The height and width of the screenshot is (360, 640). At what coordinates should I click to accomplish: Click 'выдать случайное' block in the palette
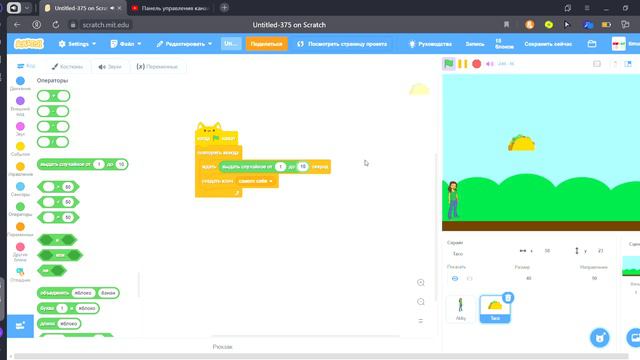82,164
